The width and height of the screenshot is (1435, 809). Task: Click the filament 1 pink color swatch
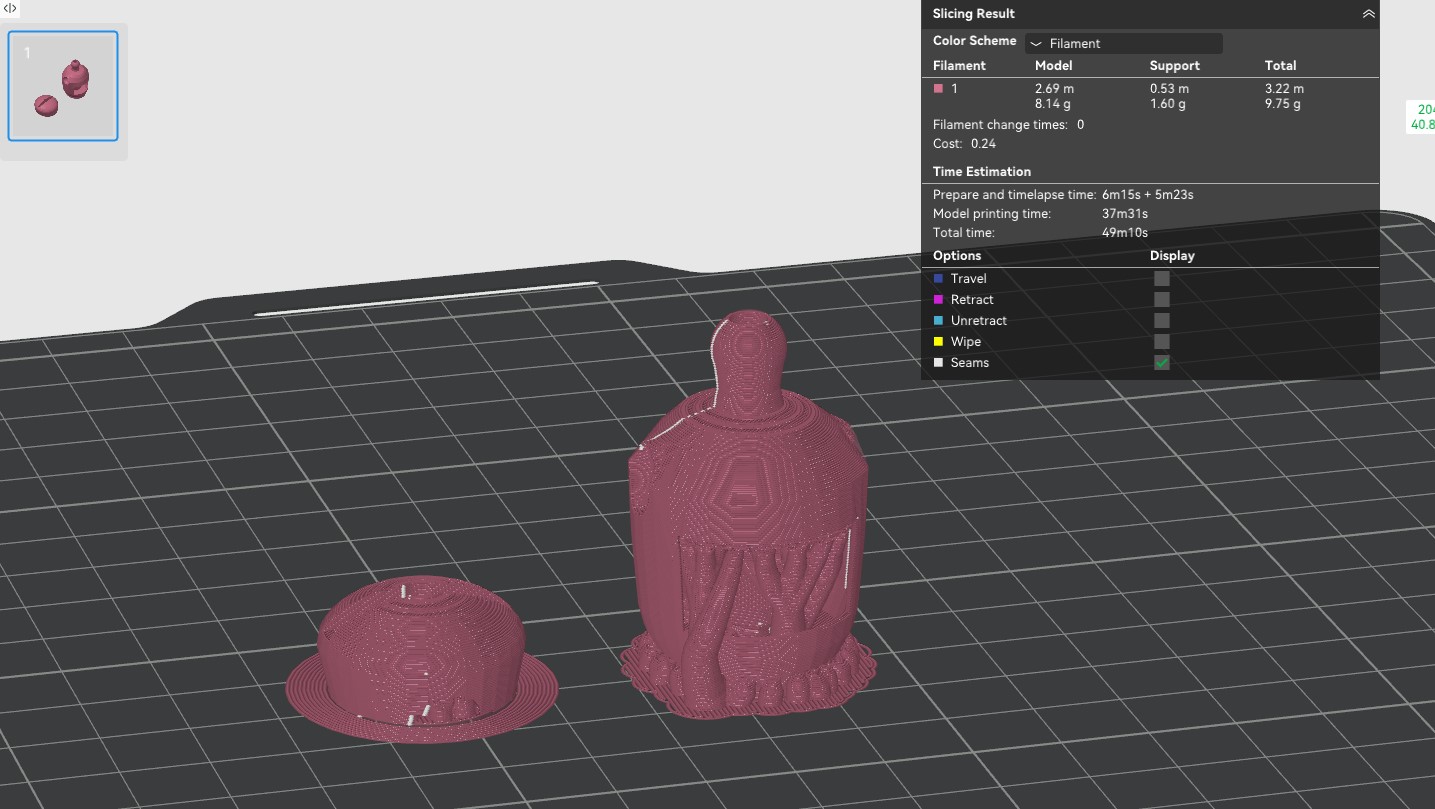tap(938, 88)
